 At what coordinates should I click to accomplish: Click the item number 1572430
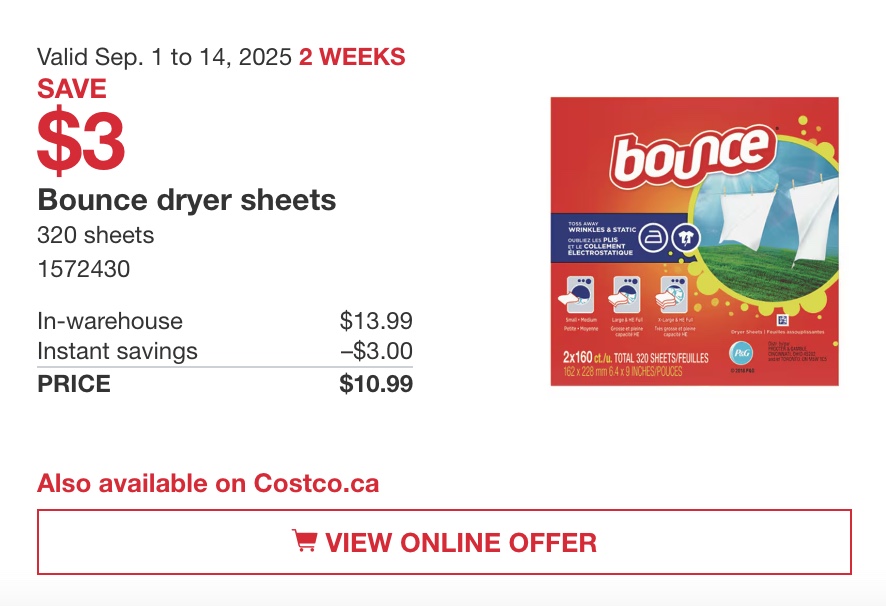tap(84, 269)
